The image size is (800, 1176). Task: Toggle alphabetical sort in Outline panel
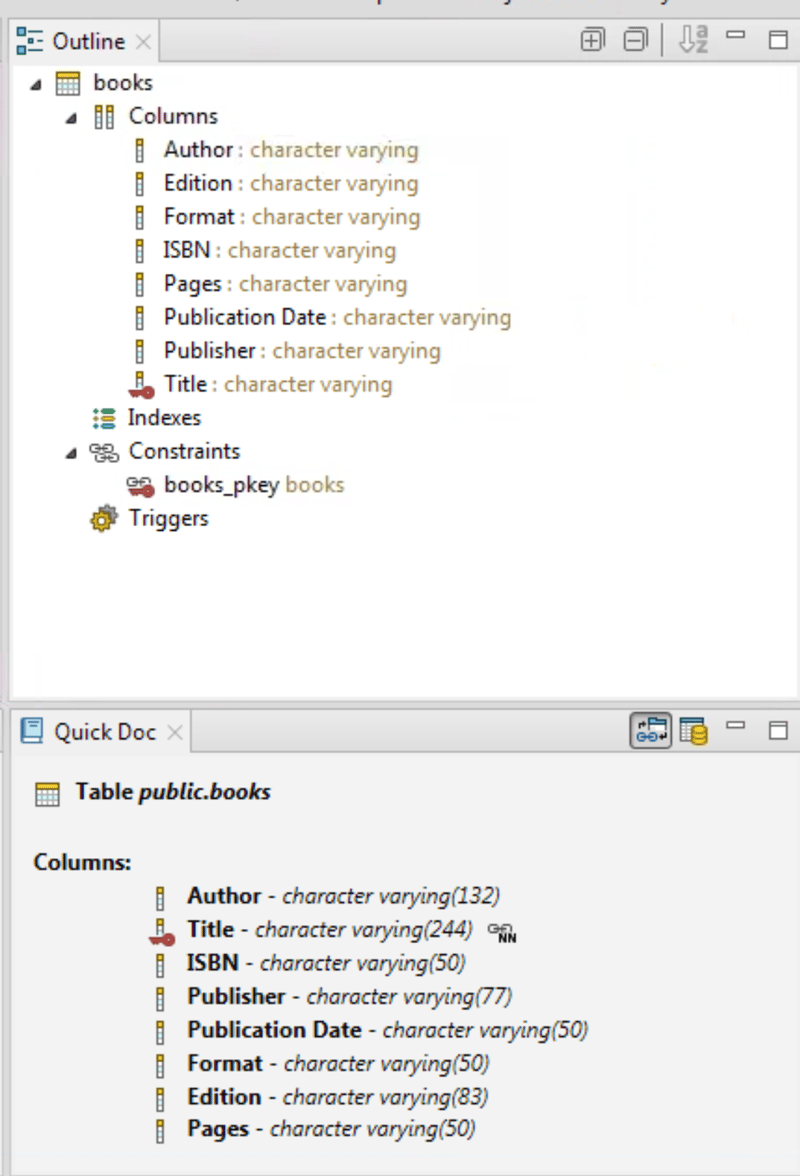[693, 39]
